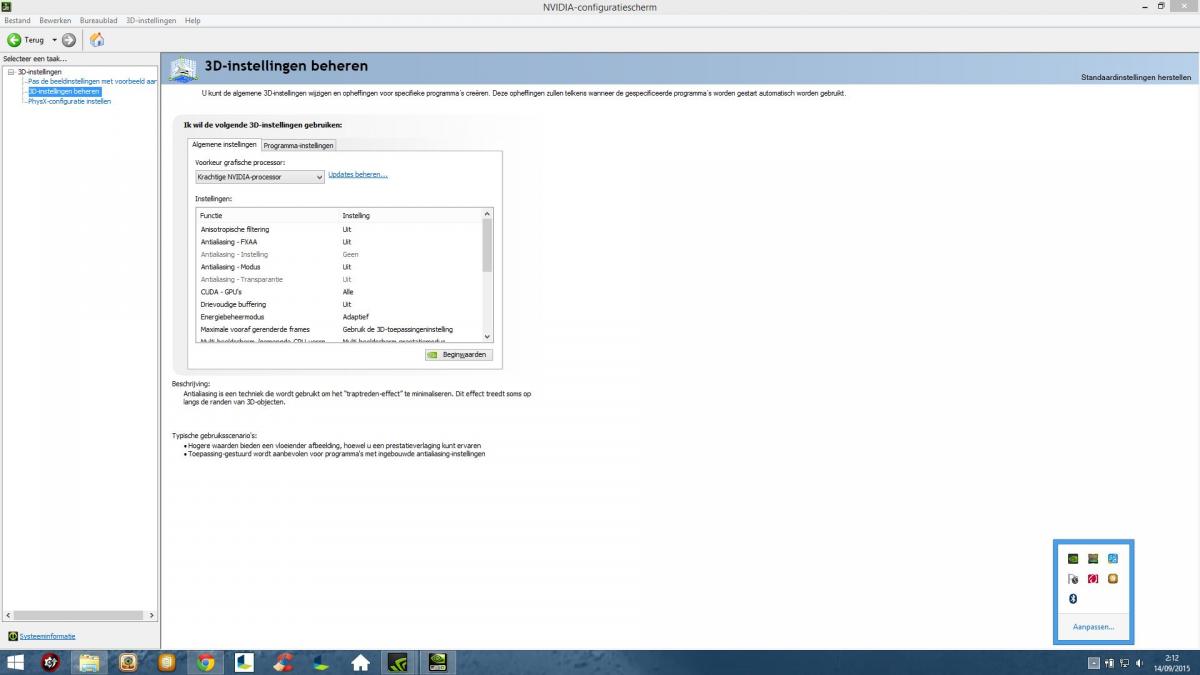Select PhysX-configuratie instellen
This screenshot has width=1200, height=675.
click(69, 101)
